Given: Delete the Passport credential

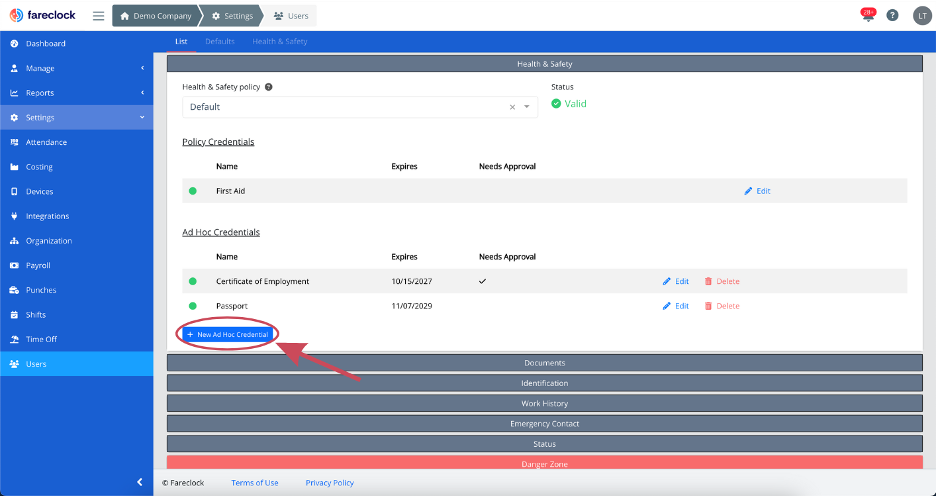Looking at the screenshot, I should 722,306.
